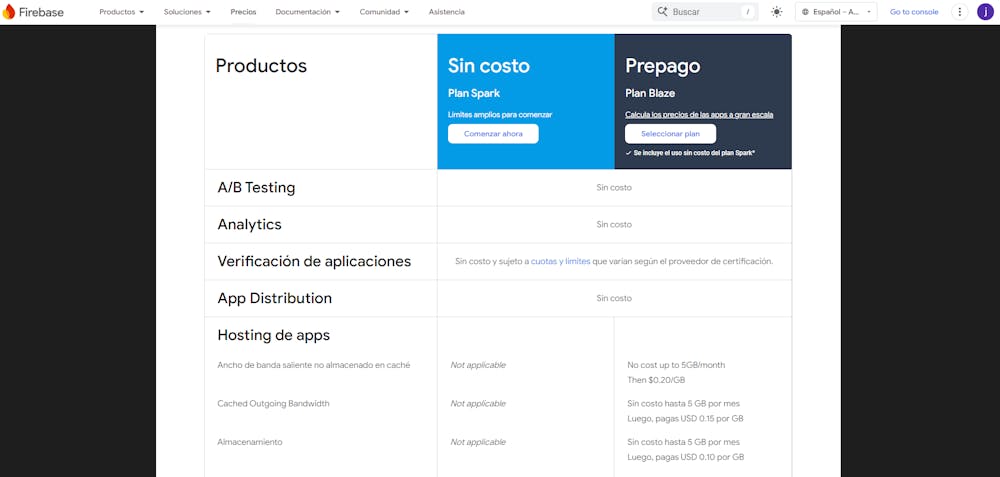Expand the Productos dropdown menu
The height and width of the screenshot is (477, 1000).
click(x=121, y=12)
